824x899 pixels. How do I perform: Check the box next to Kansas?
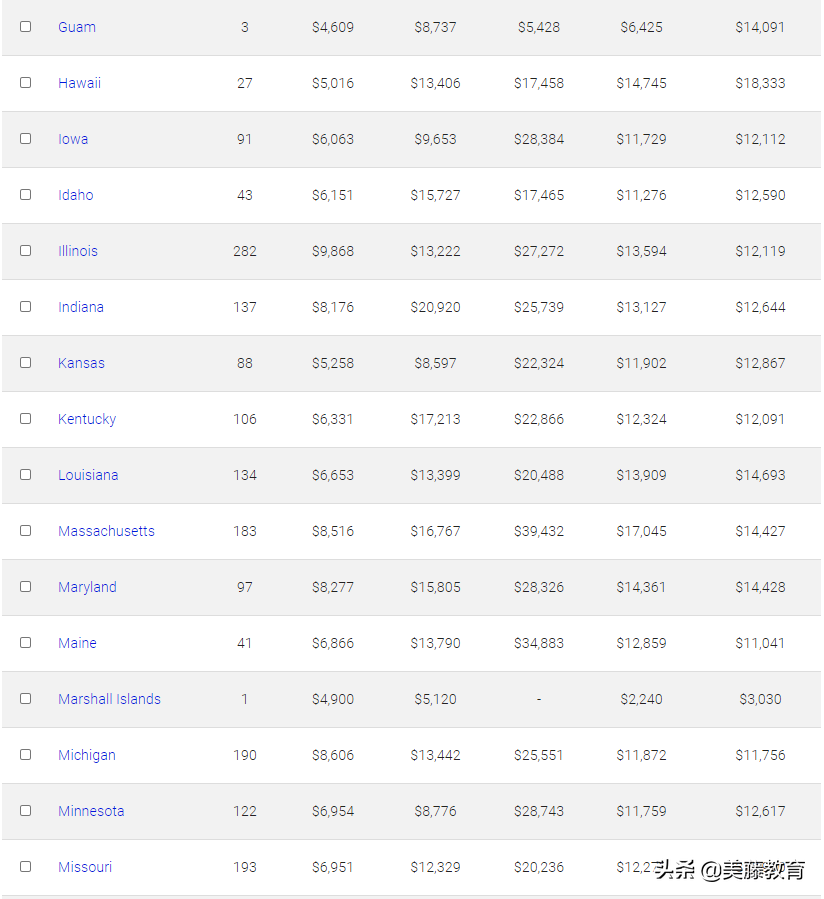26,363
